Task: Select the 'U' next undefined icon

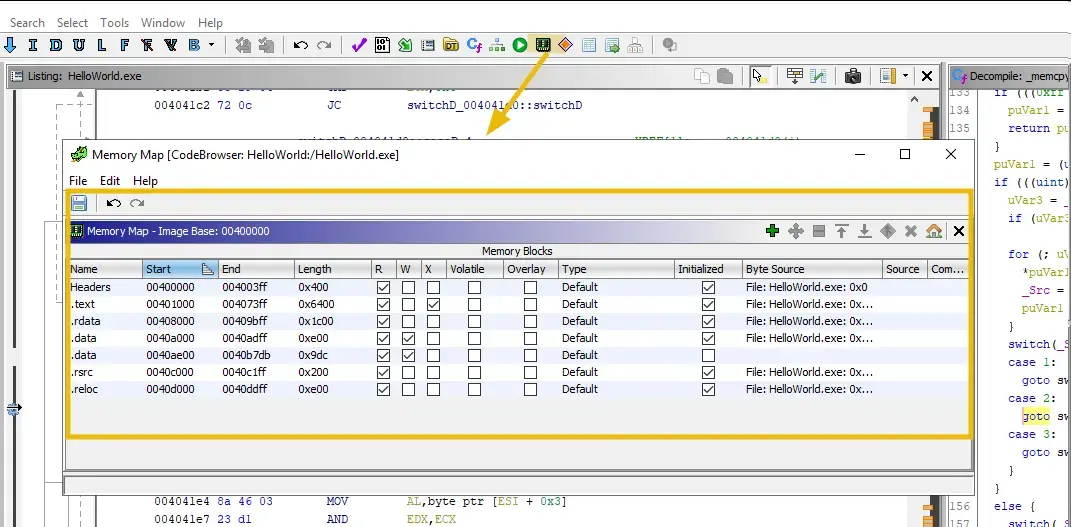Action: point(79,45)
